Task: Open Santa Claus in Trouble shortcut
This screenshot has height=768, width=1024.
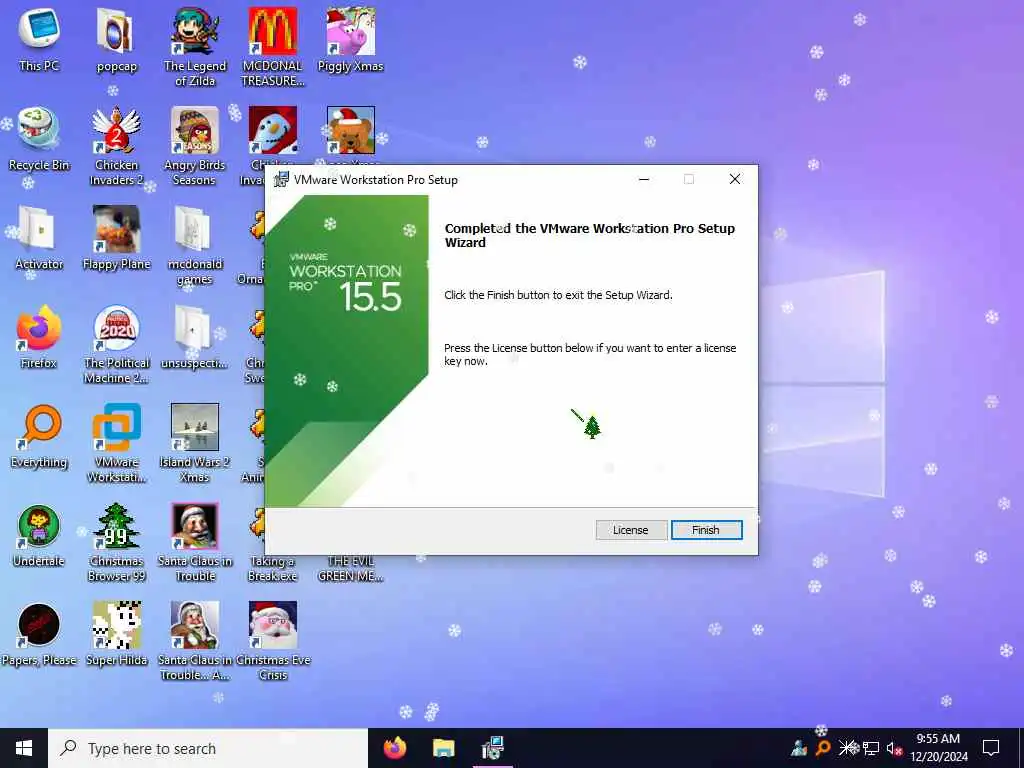Action: click(195, 543)
